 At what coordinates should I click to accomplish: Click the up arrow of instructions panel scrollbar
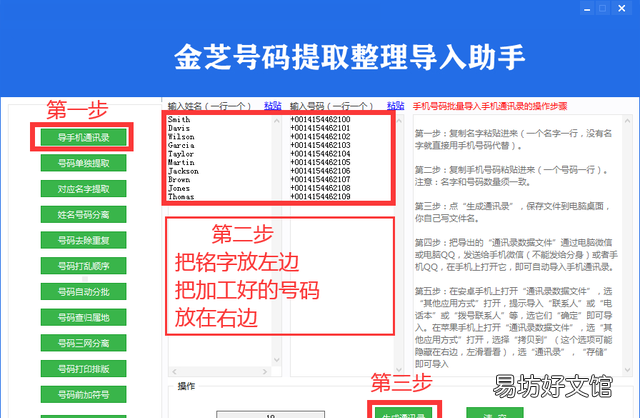point(627,121)
